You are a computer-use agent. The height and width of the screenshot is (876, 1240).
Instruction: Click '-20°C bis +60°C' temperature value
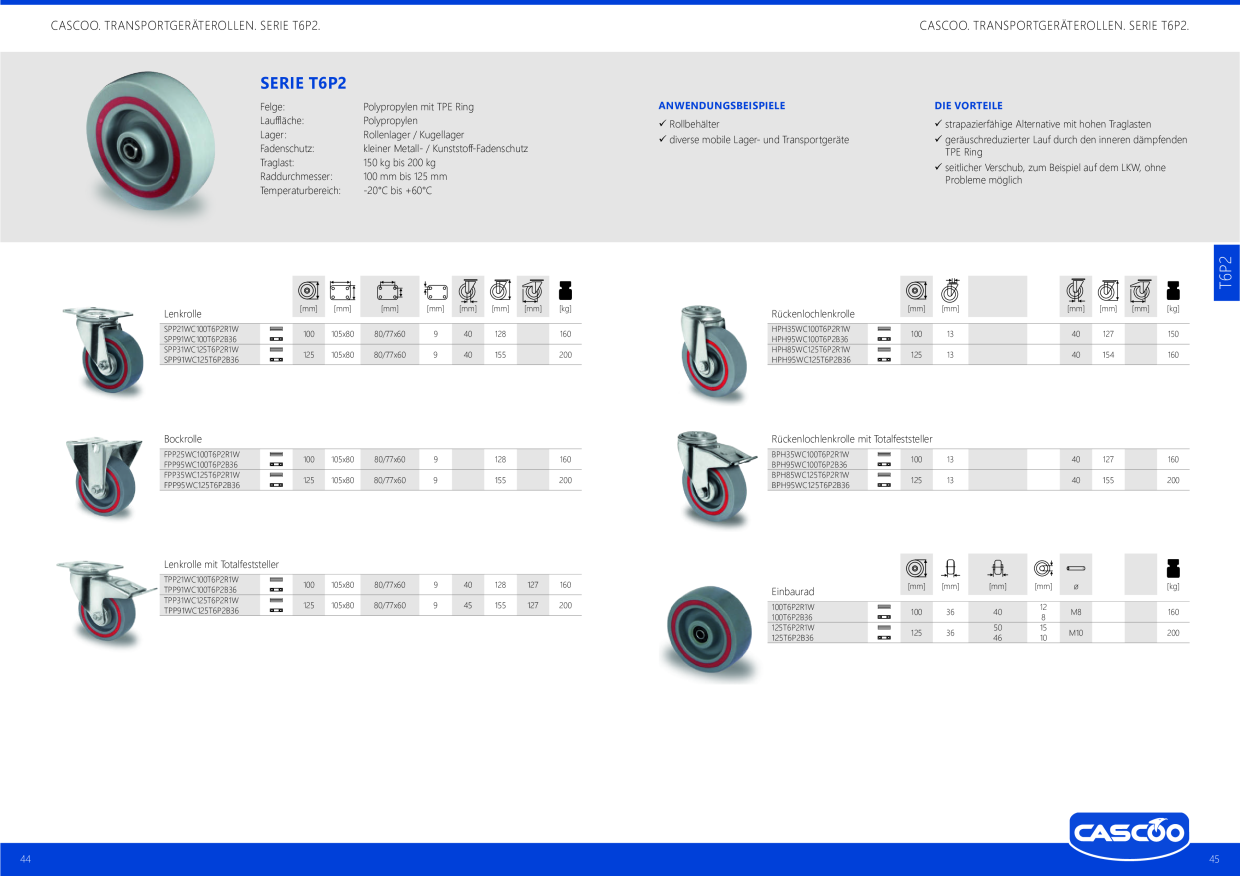coord(397,190)
